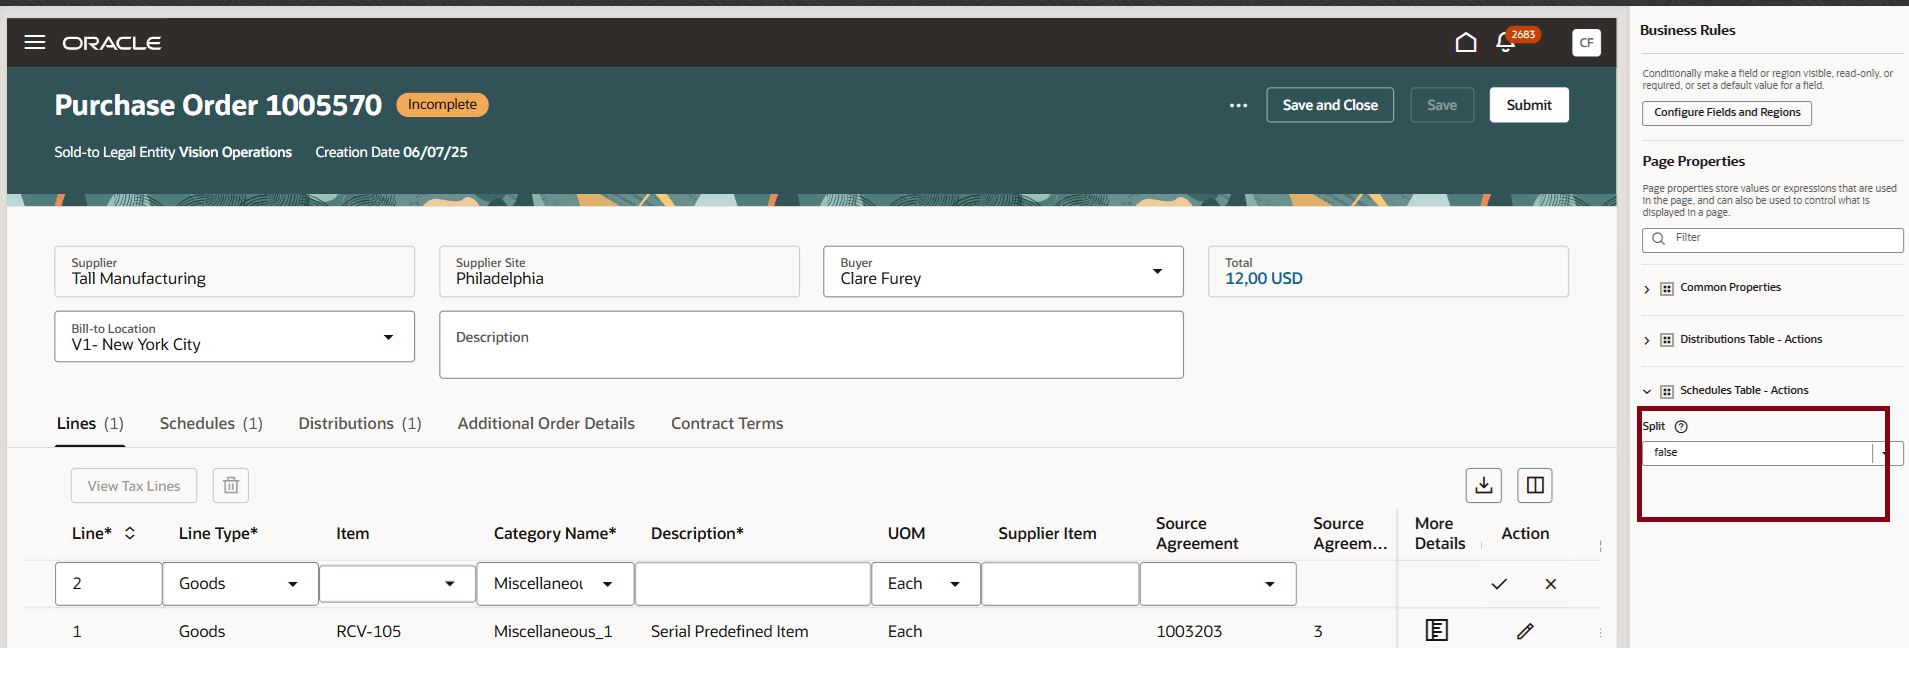1909x700 pixels.
Task: Click the Save and Close button
Action: pyautogui.click(x=1330, y=105)
